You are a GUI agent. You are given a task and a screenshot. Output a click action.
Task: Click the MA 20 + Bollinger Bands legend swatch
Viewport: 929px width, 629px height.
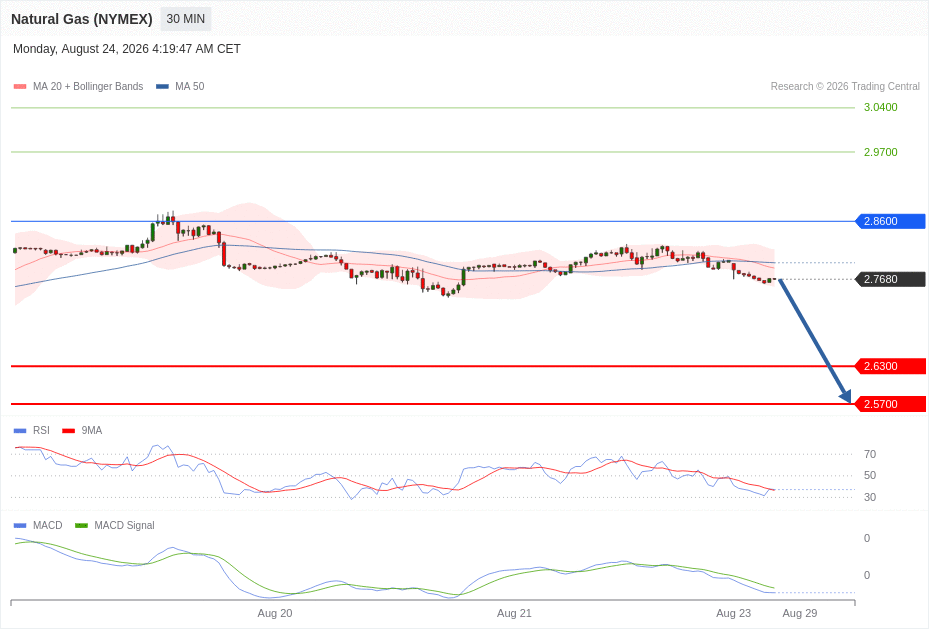pyautogui.click(x=20, y=86)
